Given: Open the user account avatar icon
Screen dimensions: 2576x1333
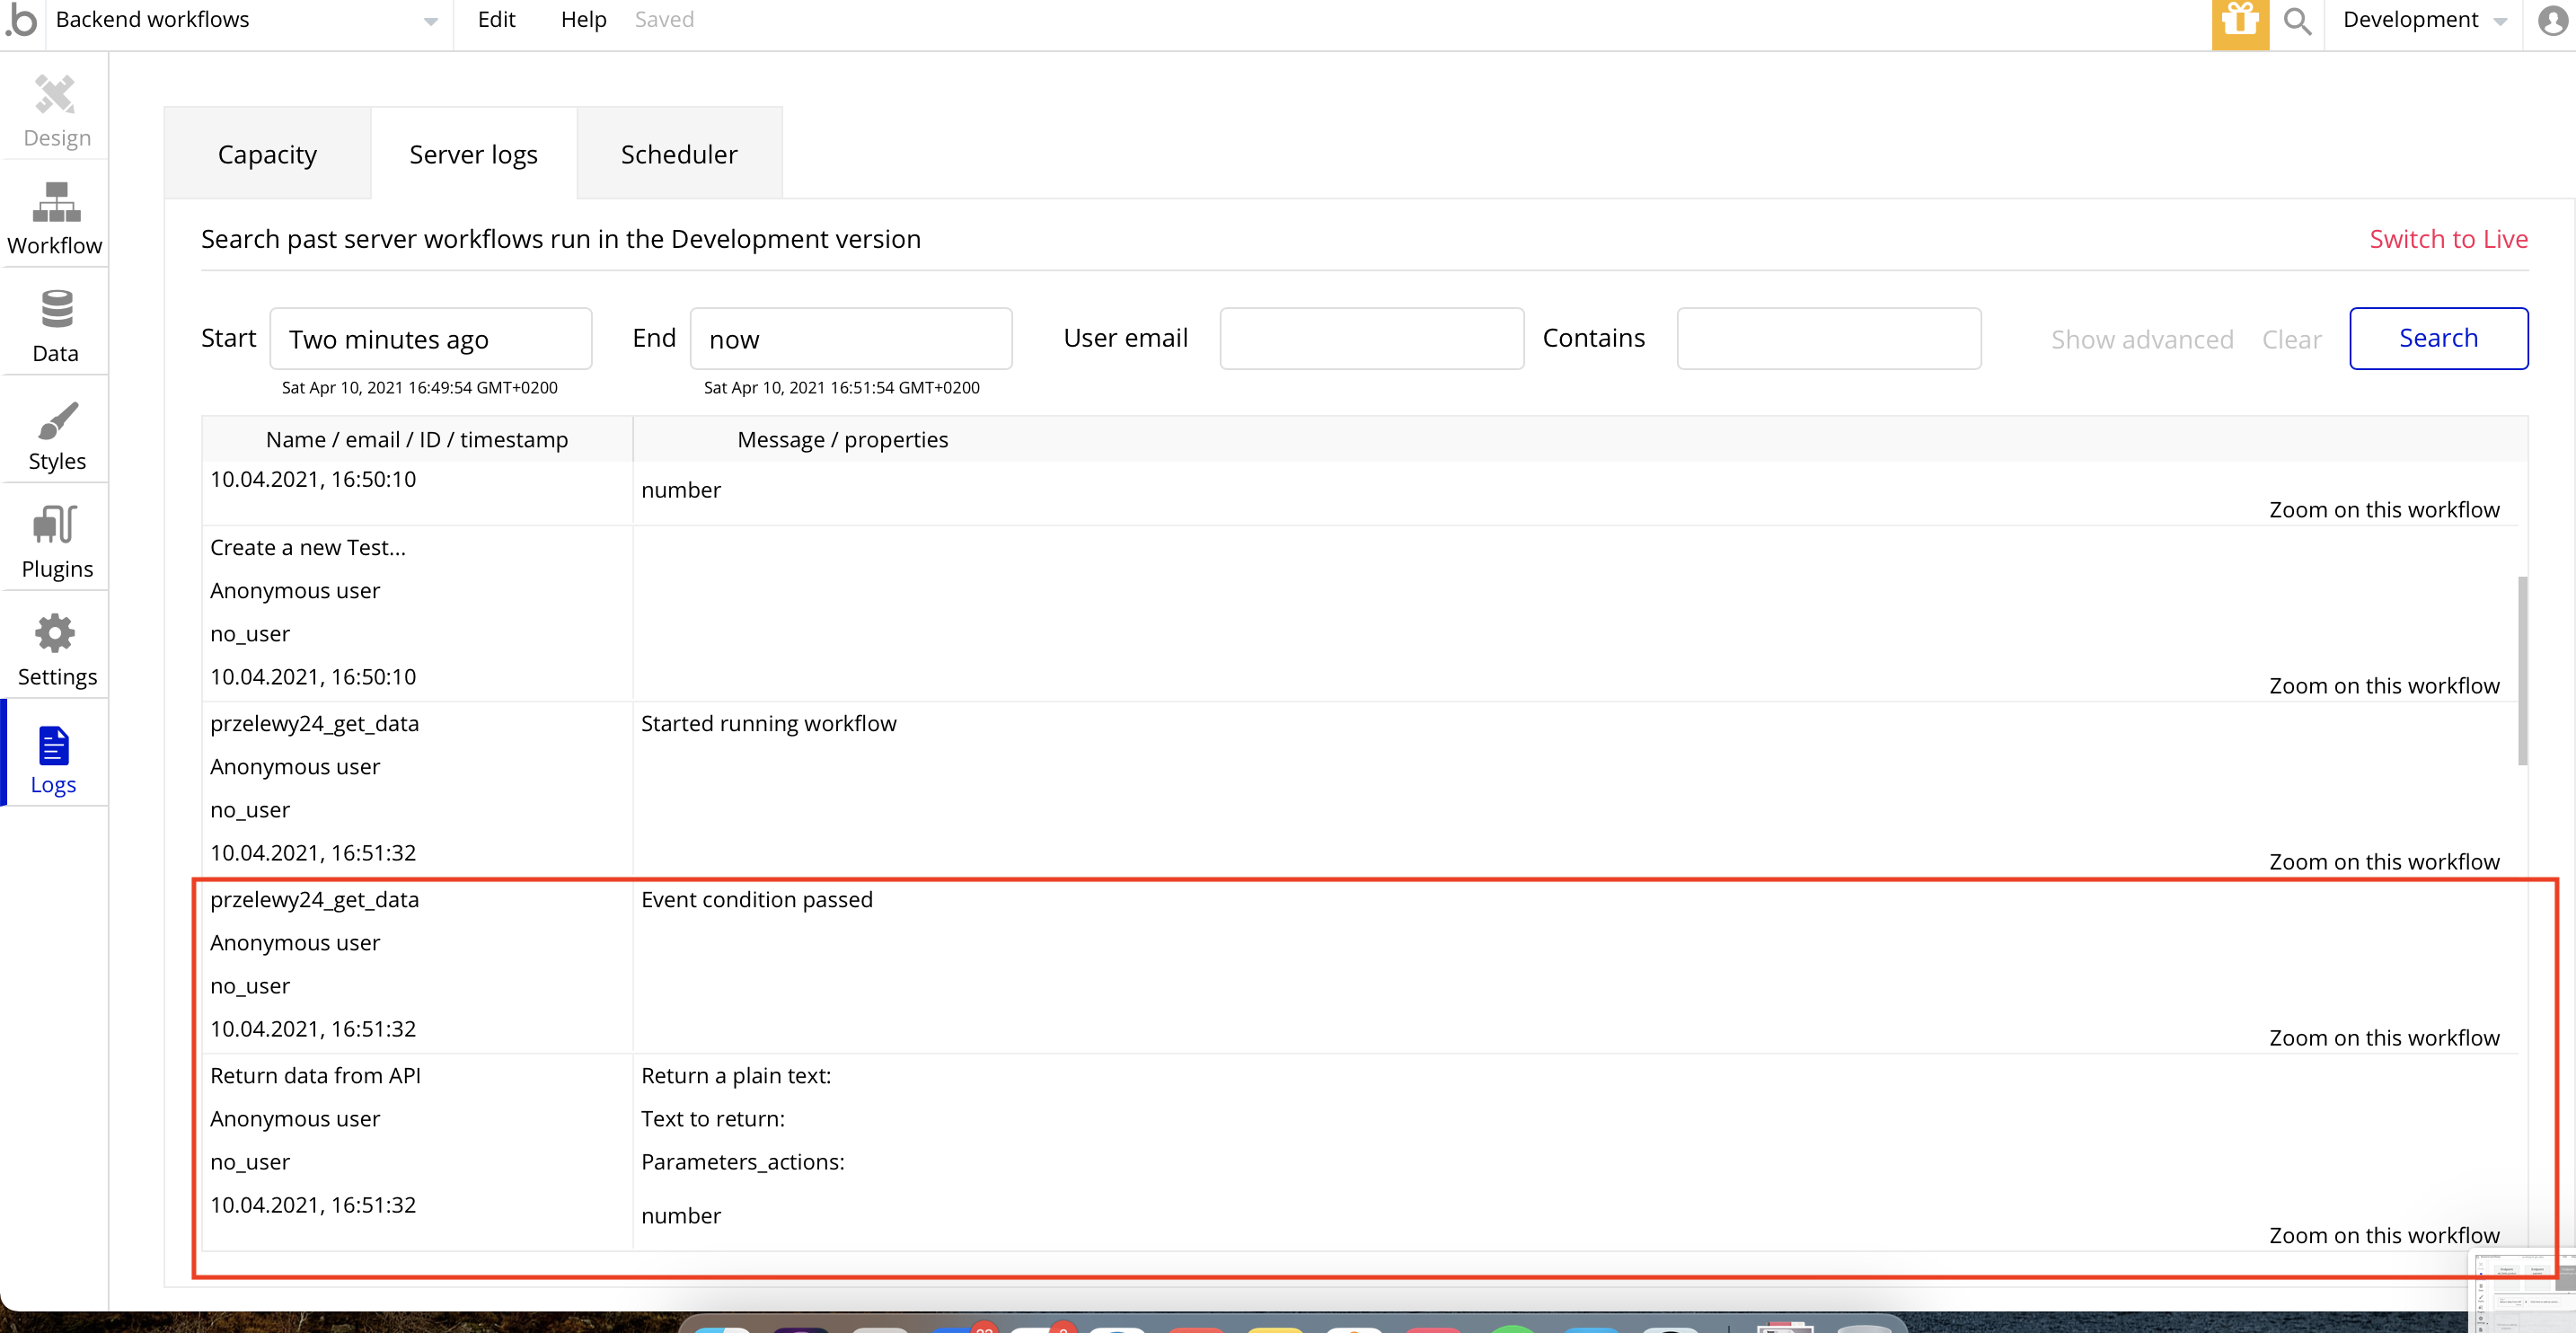Looking at the screenshot, I should [2551, 21].
